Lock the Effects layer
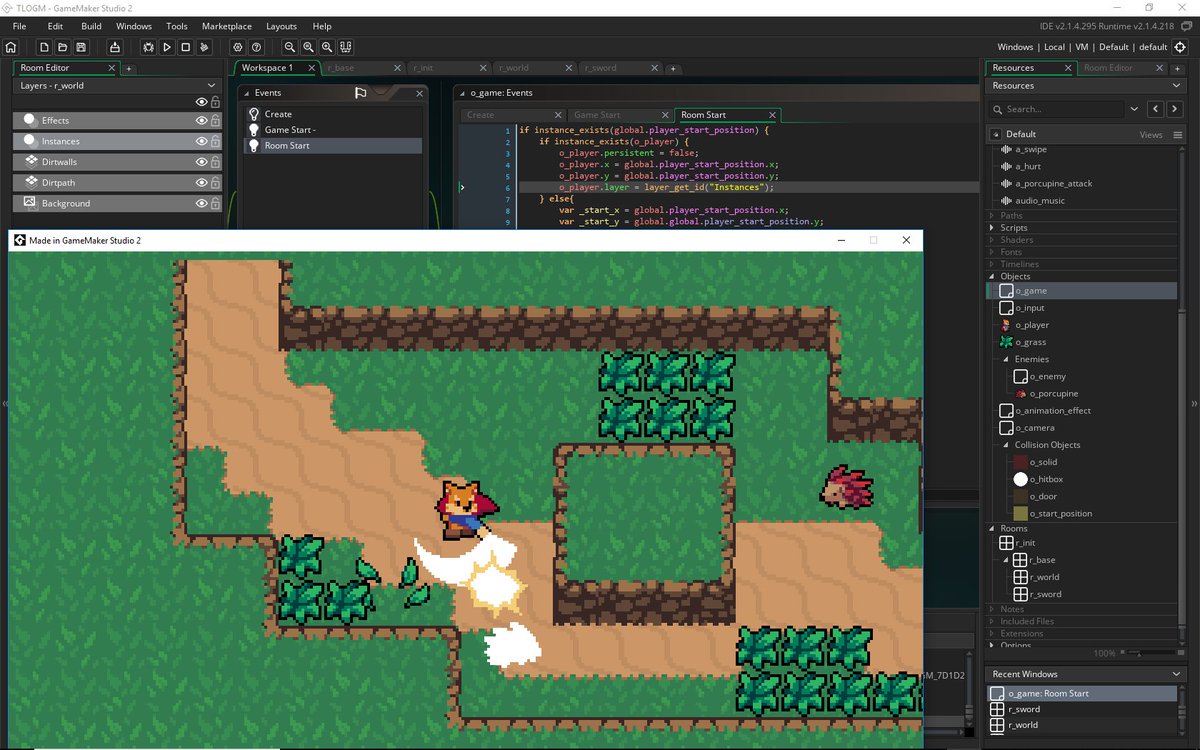This screenshot has height=750, width=1200. click(x=215, y=120)
